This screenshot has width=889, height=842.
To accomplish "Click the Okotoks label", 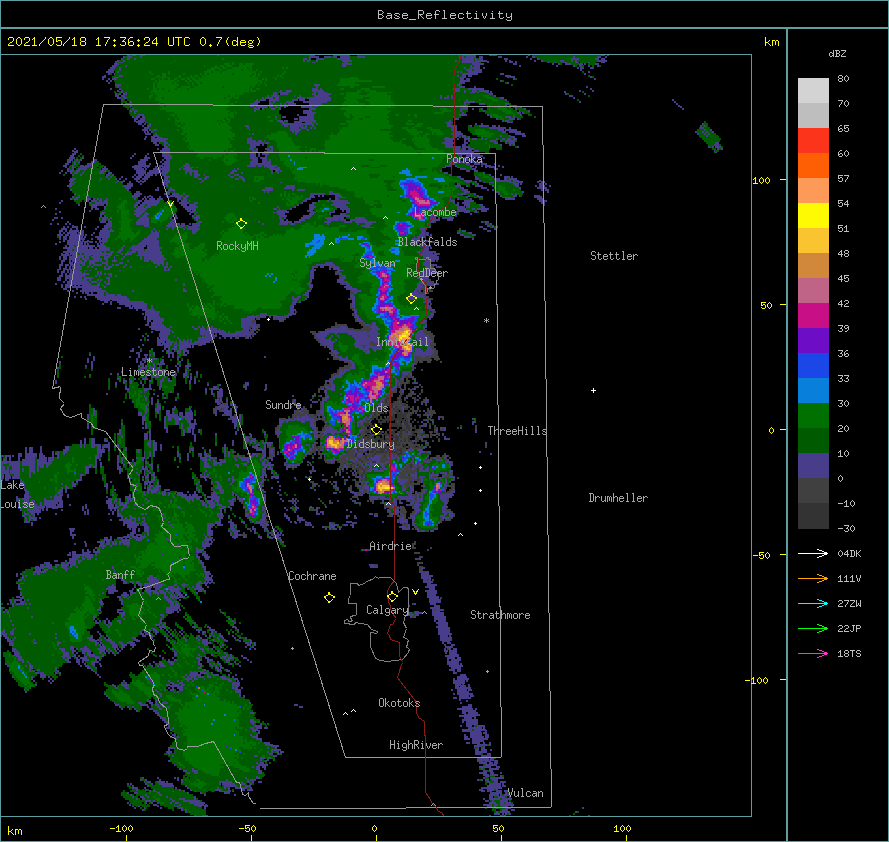I will tap(399, 703).
